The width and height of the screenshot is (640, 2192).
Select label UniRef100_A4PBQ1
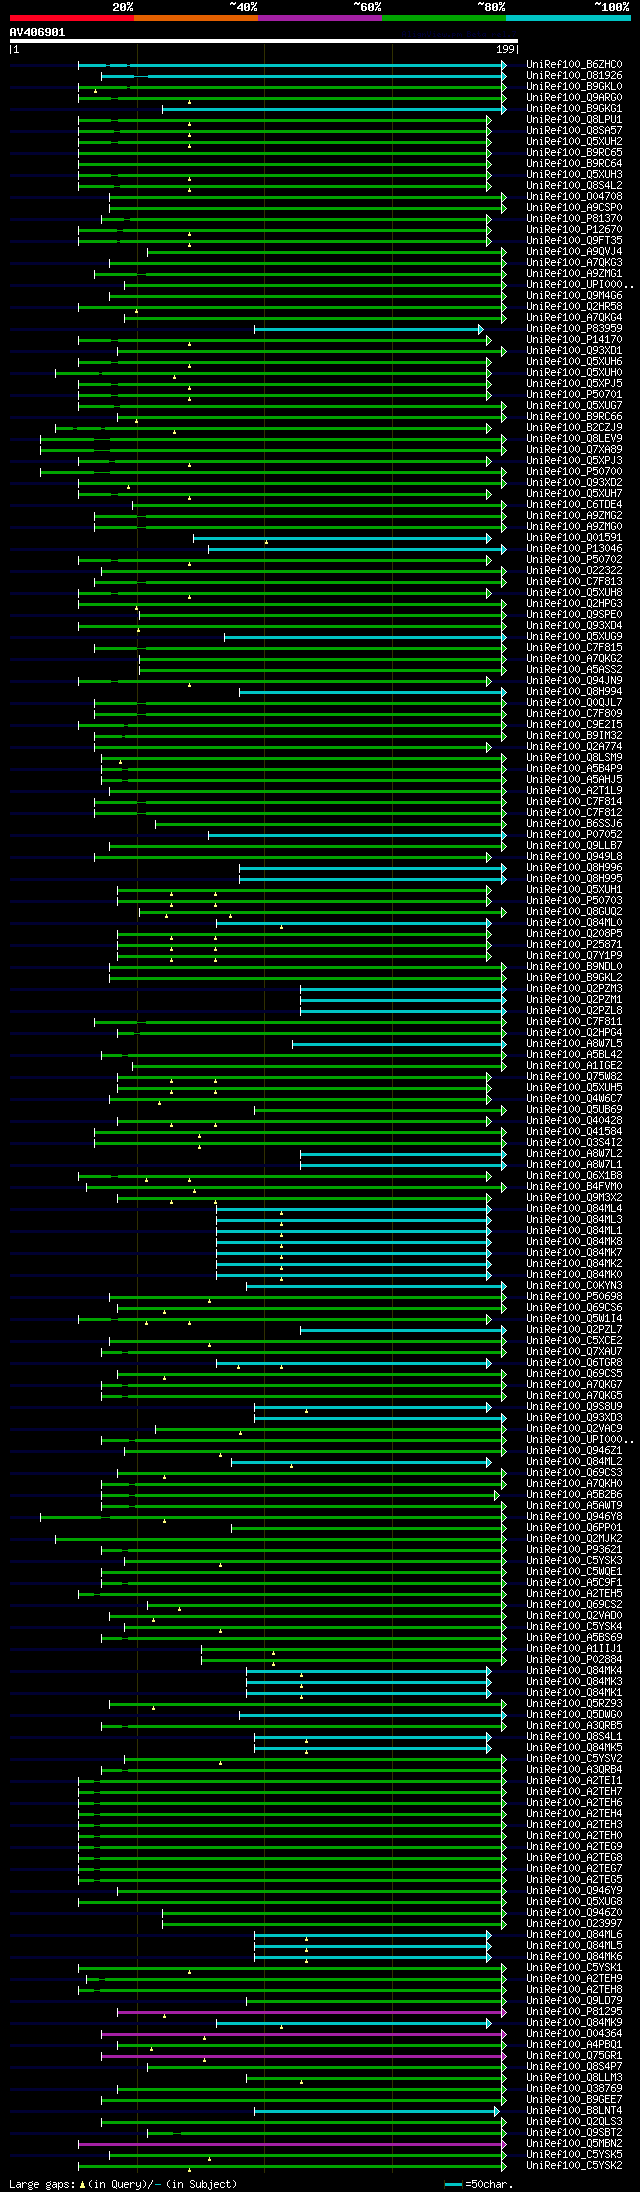574,2045
